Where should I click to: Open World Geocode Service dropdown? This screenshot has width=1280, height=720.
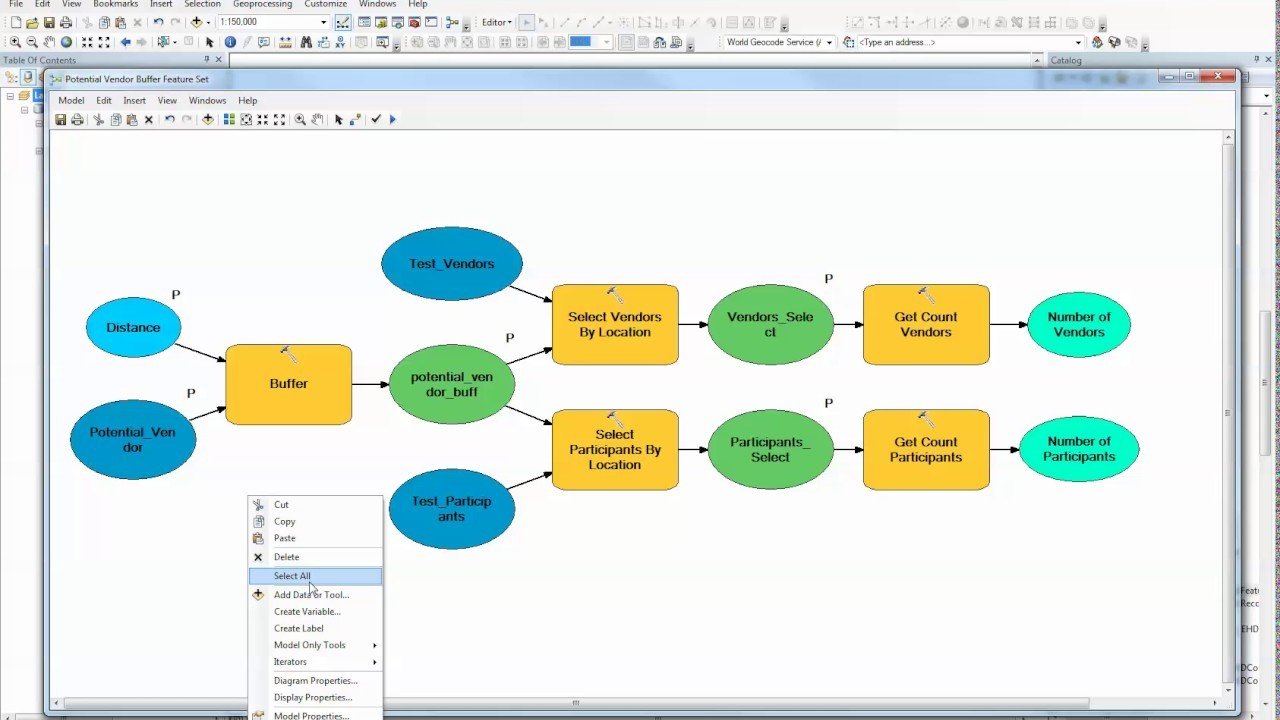point(829,42)
